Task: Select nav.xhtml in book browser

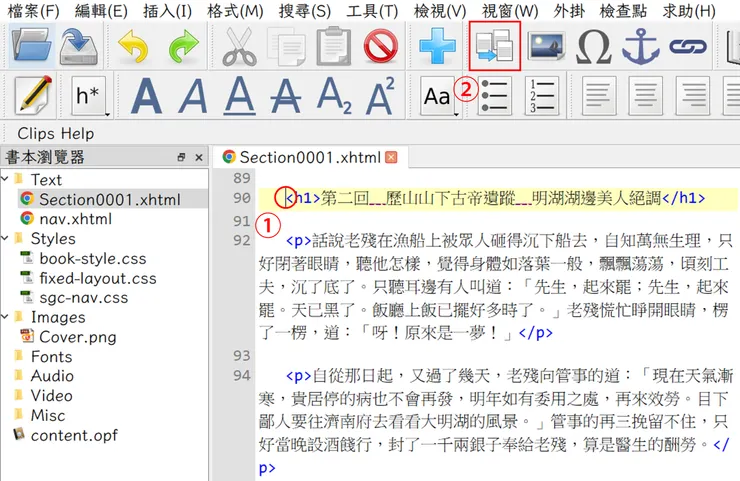Action: coord(76,219)
